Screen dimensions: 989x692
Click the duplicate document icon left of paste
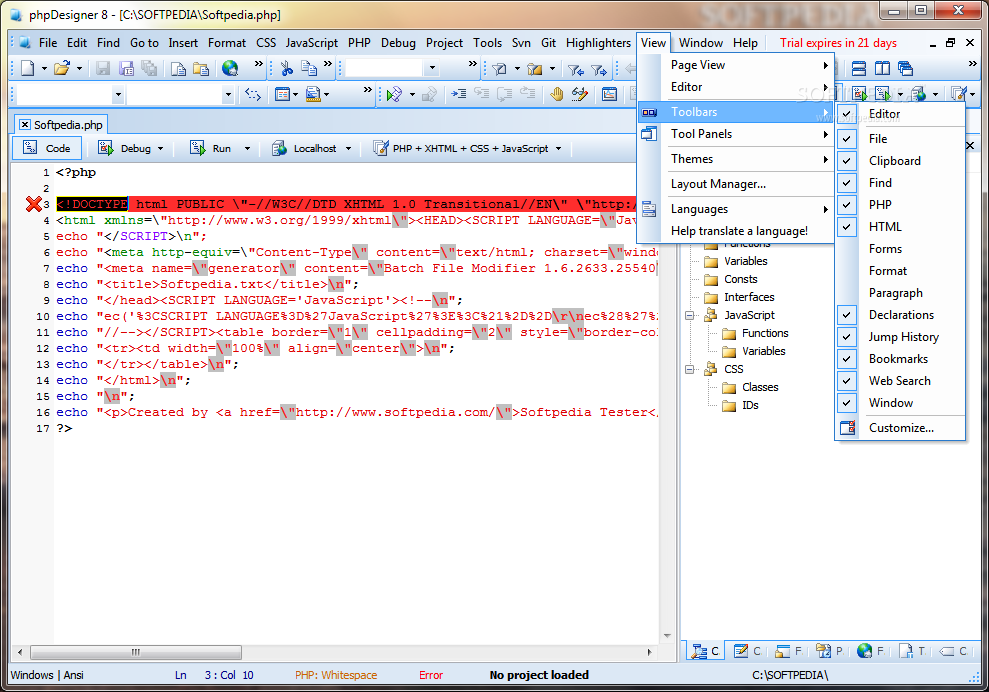178,68
